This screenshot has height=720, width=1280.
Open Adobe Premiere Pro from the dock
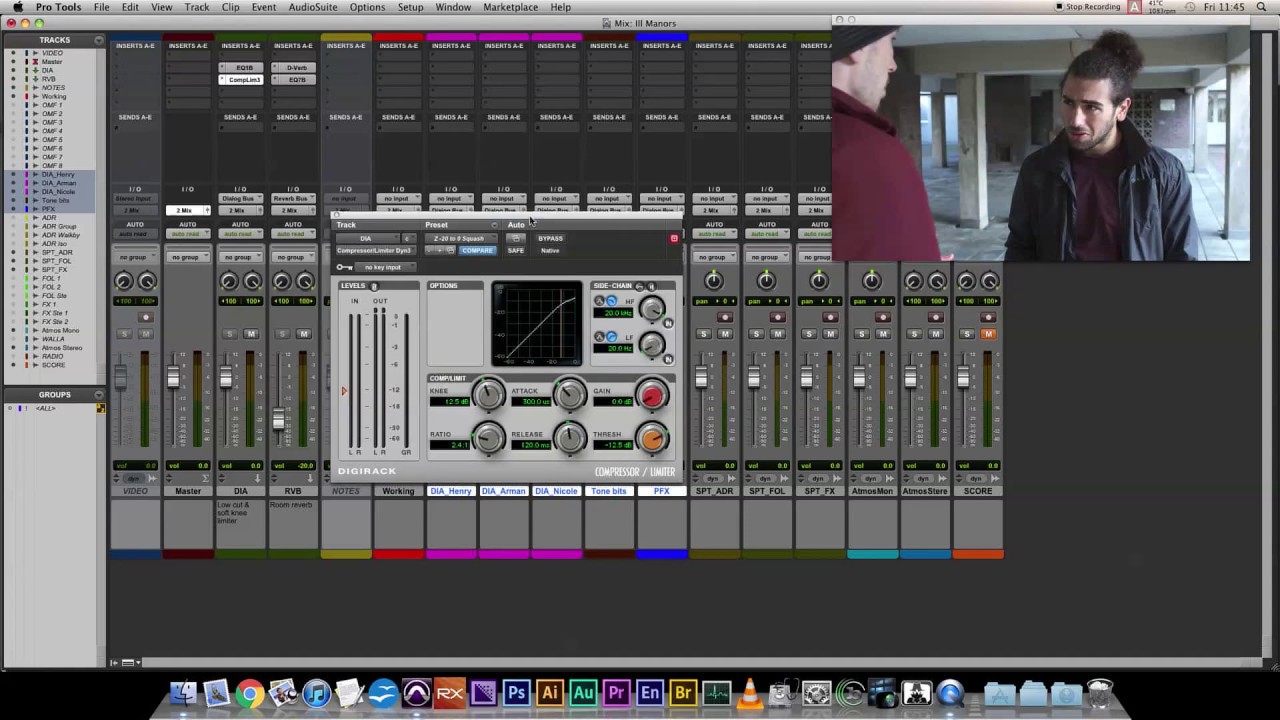click(616, 693)
